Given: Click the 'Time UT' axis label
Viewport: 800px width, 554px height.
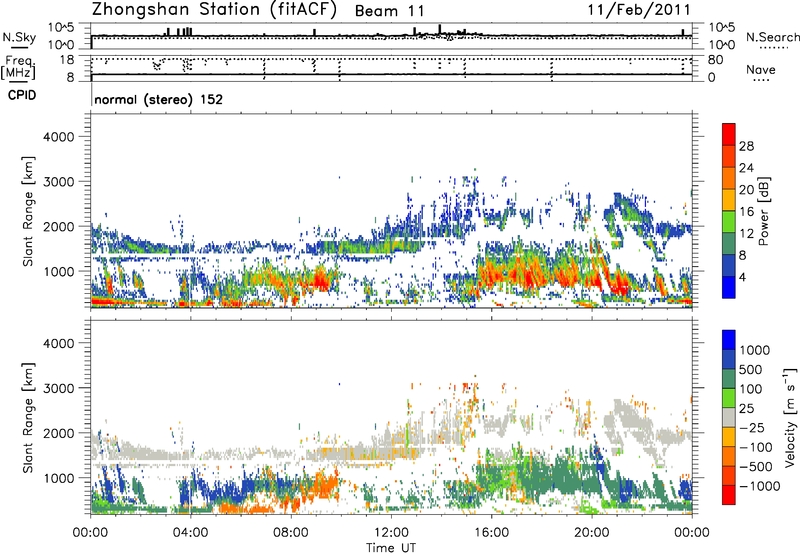Looking at the screenshot, I should coord(391,547).
